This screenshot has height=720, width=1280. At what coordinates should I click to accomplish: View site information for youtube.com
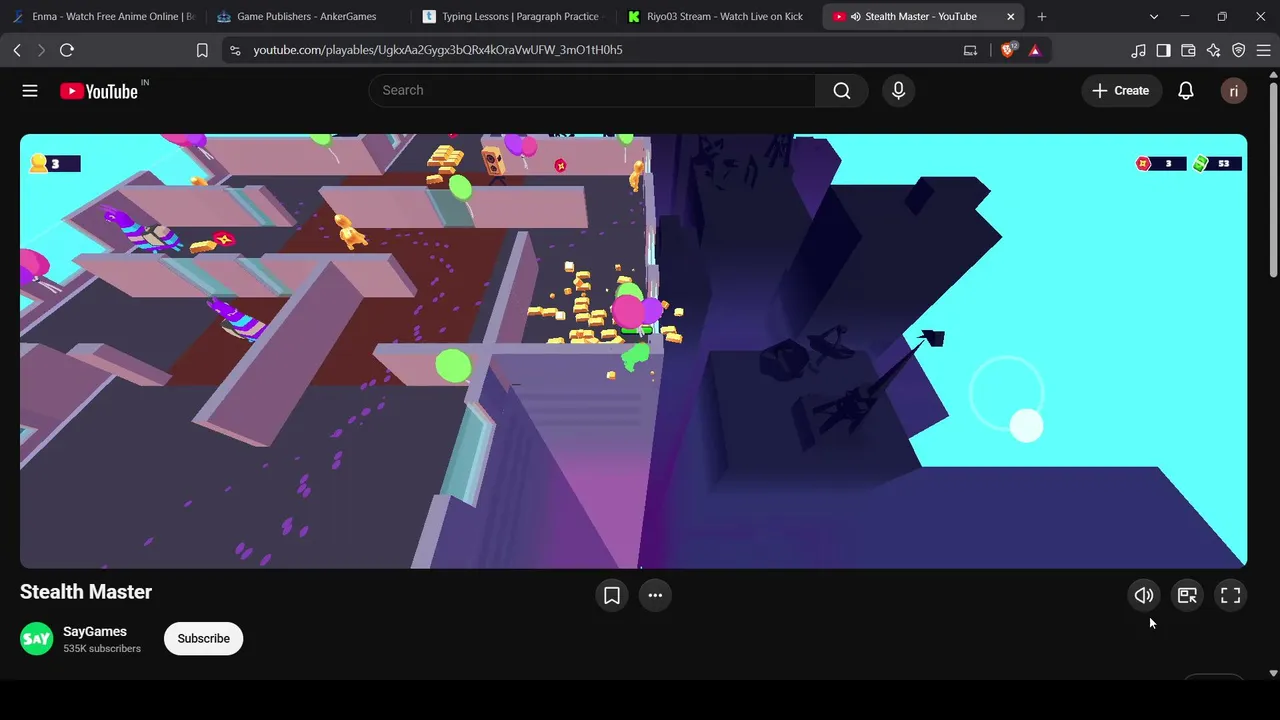[235, 50]
